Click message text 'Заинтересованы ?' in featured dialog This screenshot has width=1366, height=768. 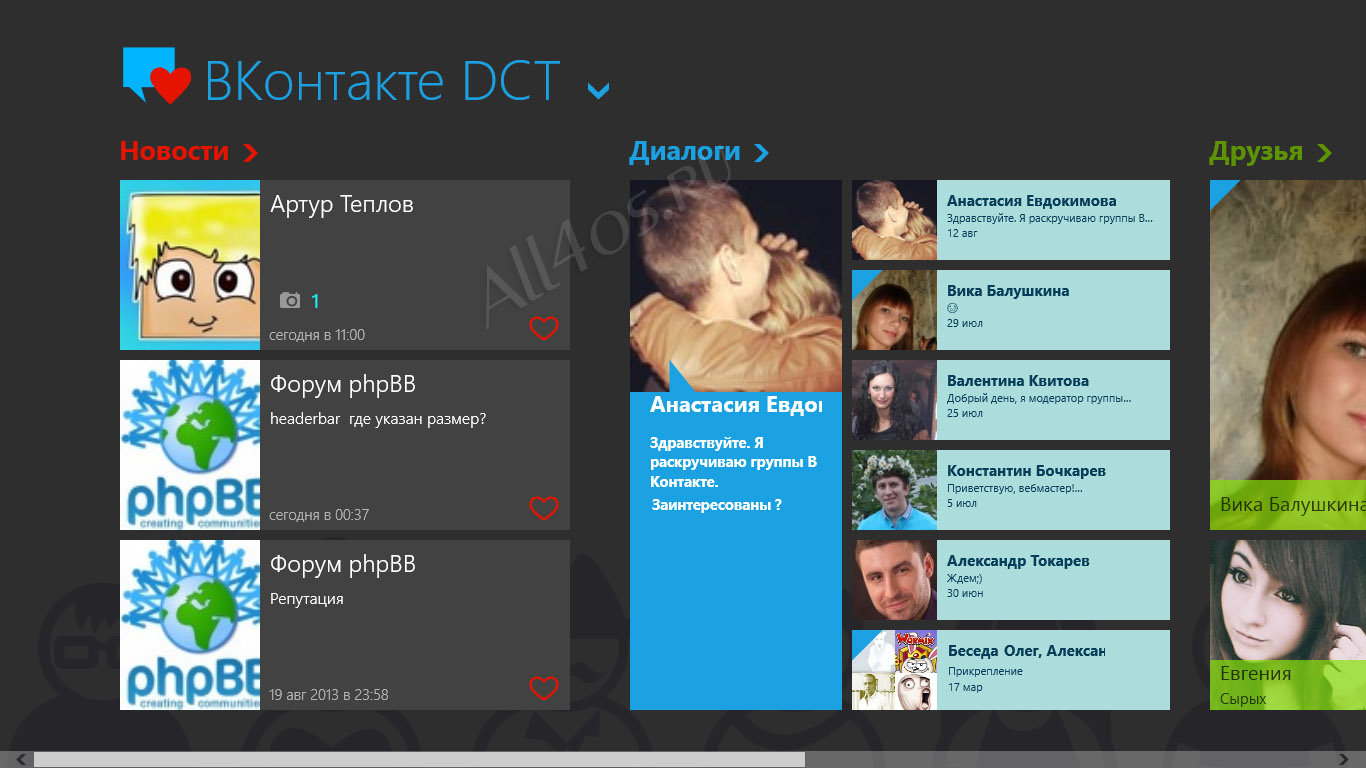[x=717, y=505]
